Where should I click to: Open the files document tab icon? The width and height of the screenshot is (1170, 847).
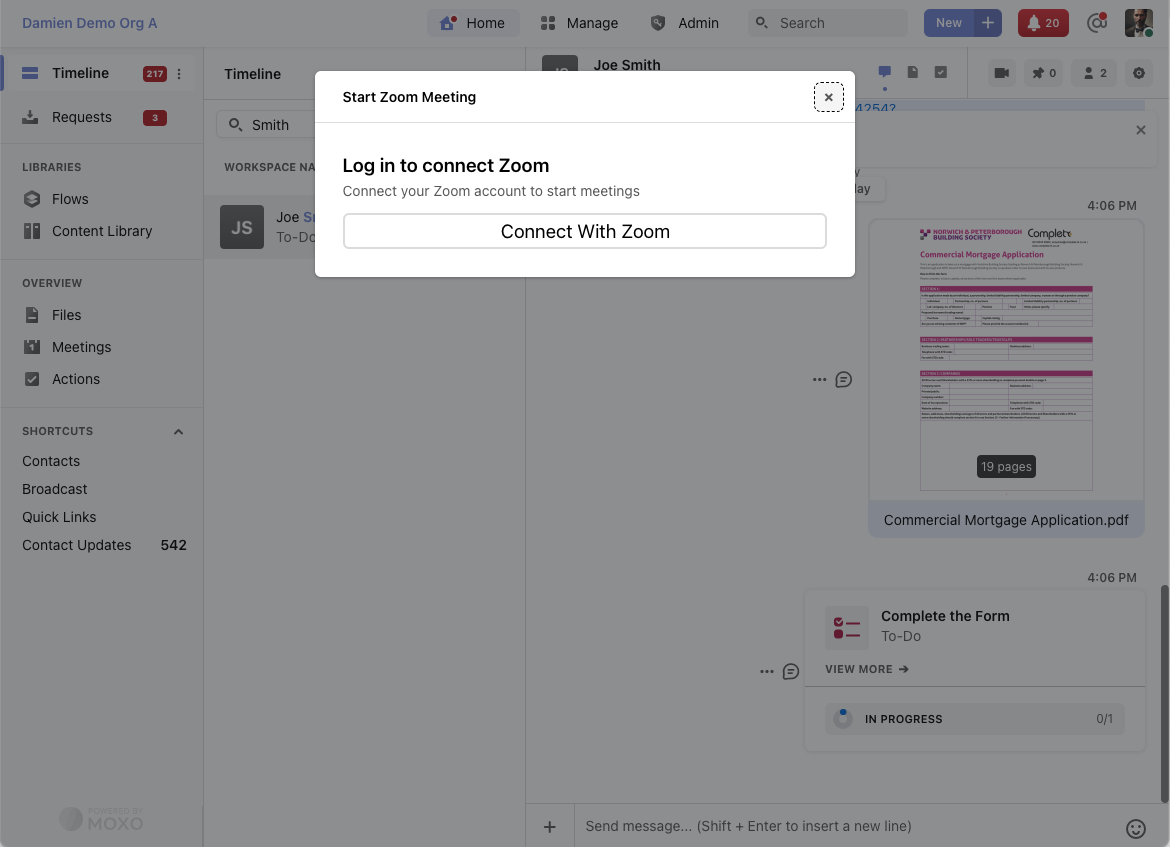pos(913,72)
